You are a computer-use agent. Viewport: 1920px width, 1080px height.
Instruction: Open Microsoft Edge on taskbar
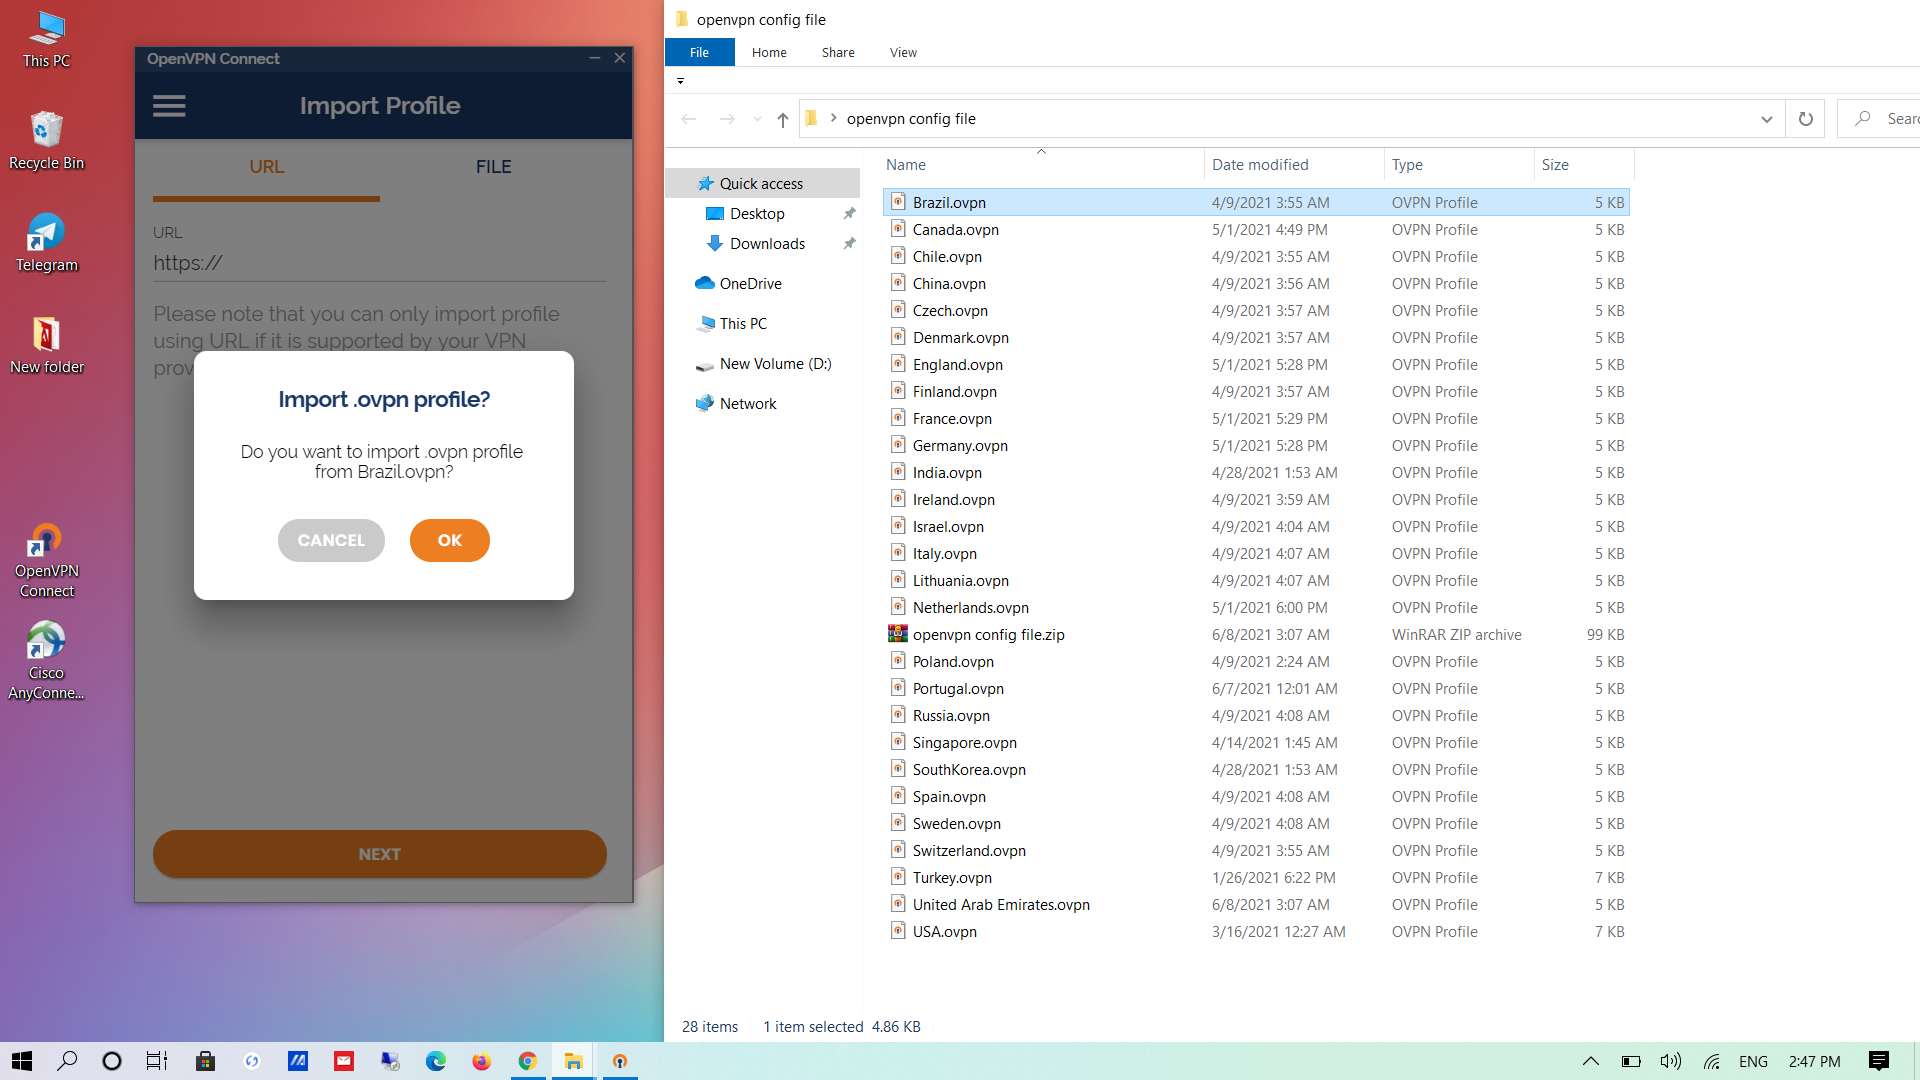click(436, 1061)
